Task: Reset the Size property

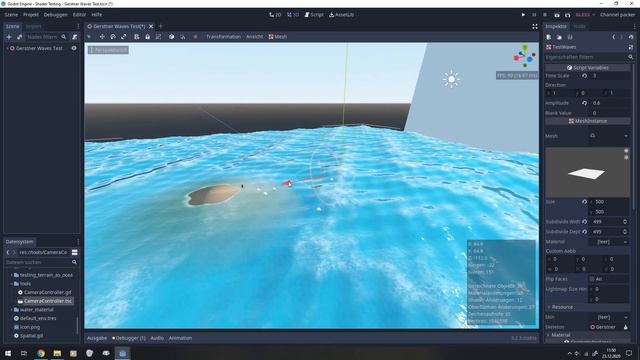Action: point(584,202)
